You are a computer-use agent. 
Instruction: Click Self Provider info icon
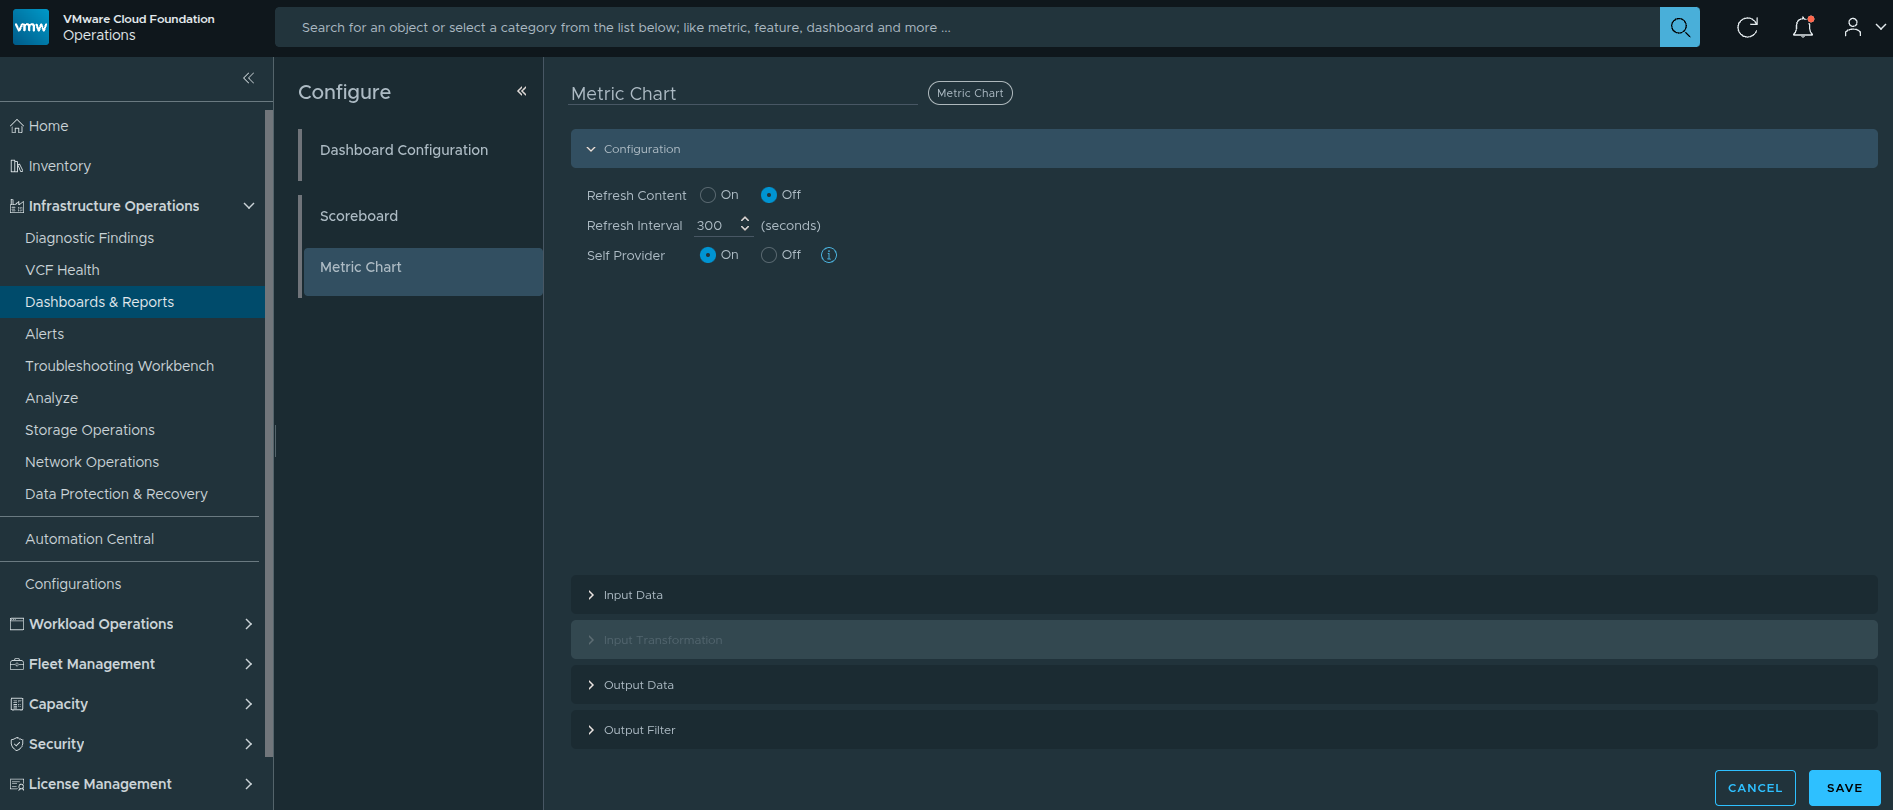point(828,255)
